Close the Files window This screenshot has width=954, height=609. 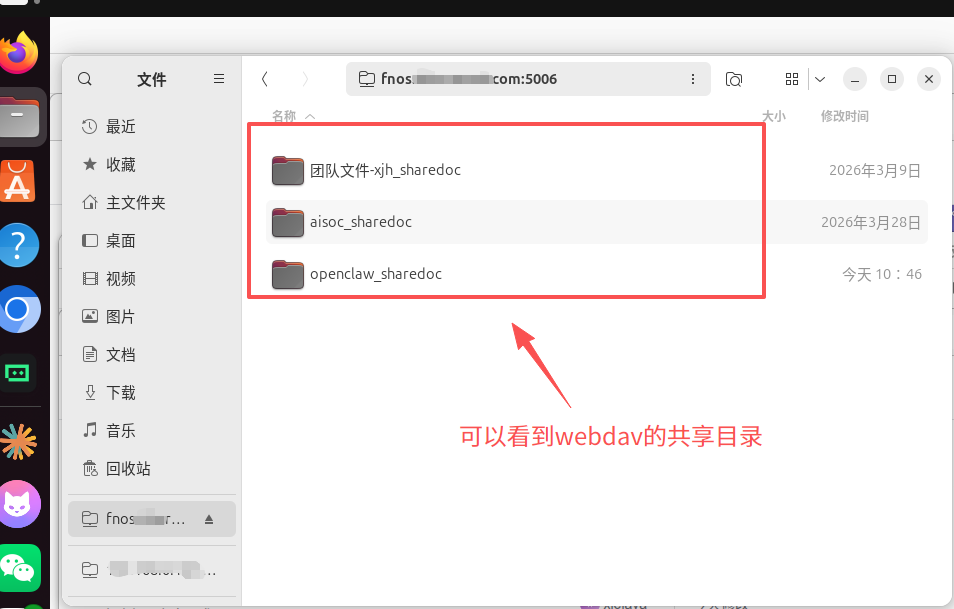[929, 79]
